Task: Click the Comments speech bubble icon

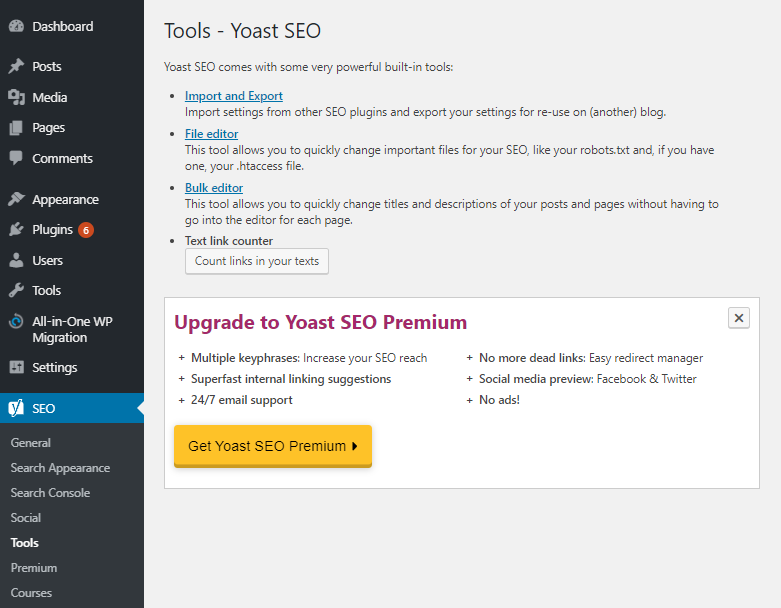Action: click(x=16, y=158)
